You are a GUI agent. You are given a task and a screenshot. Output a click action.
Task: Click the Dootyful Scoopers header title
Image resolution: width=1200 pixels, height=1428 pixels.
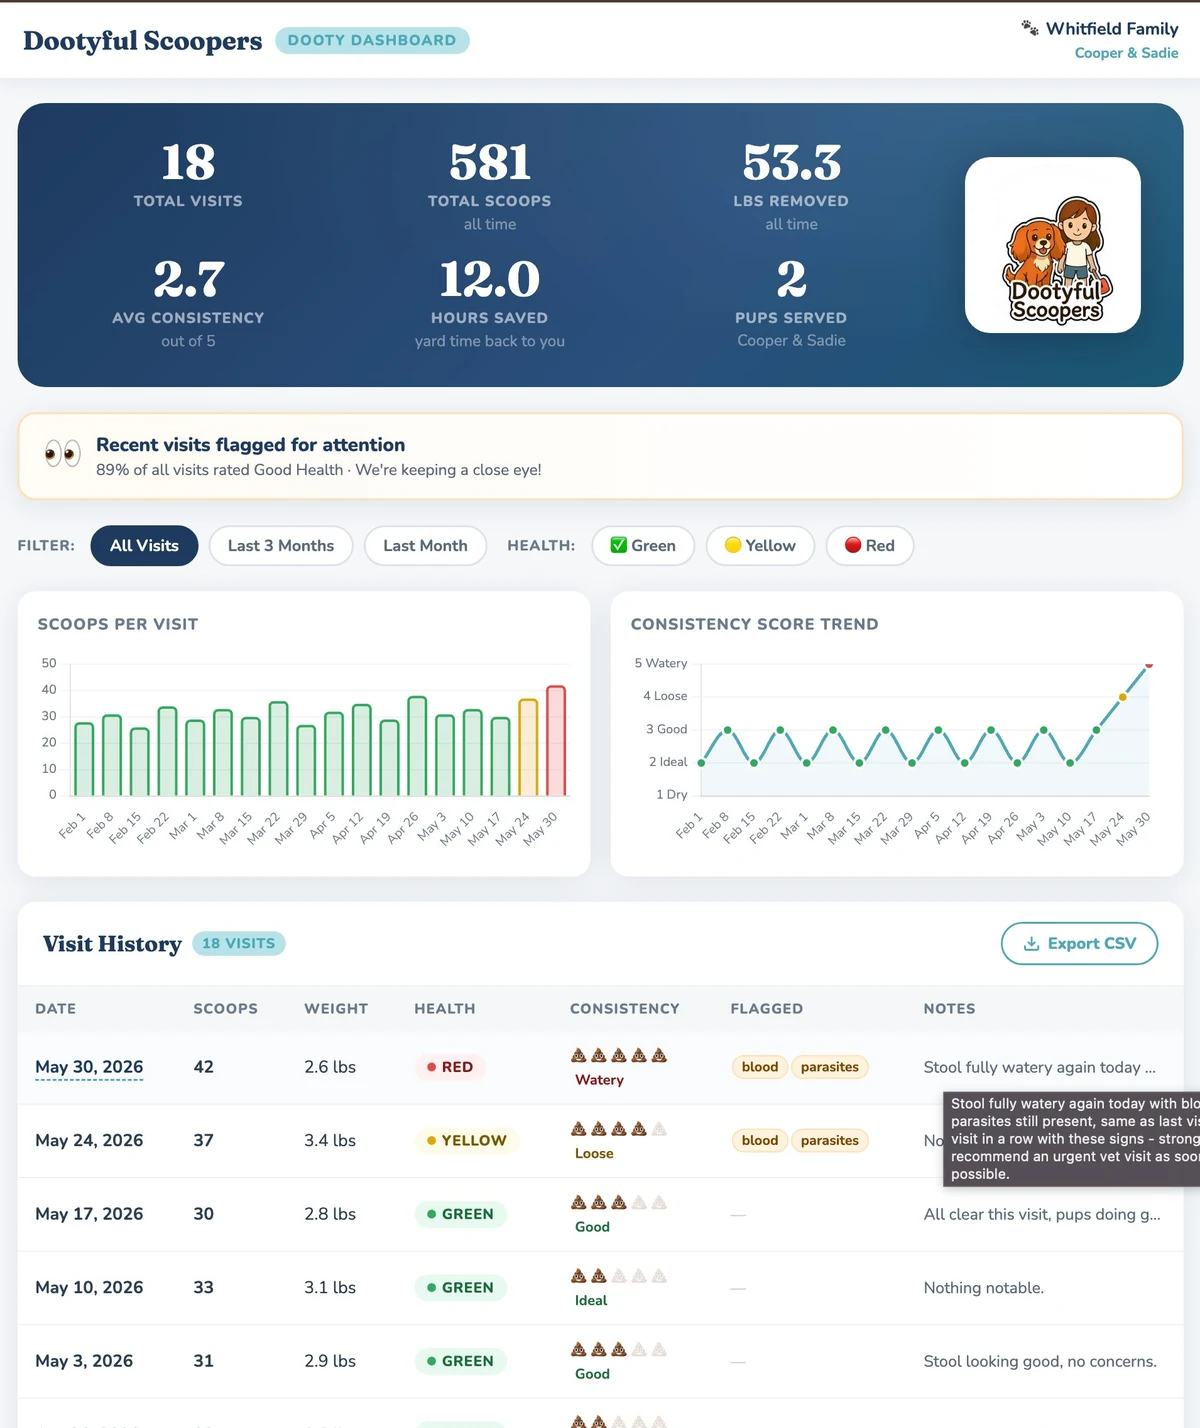[142, 41]
